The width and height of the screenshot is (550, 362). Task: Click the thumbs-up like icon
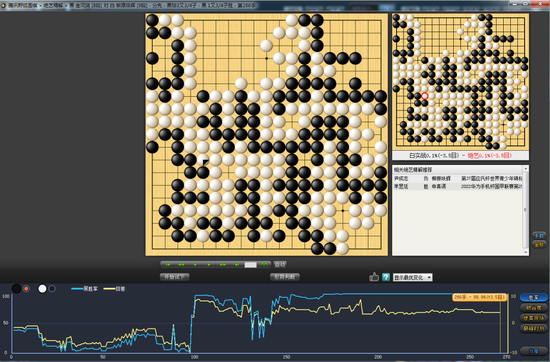tap(374, 277)
